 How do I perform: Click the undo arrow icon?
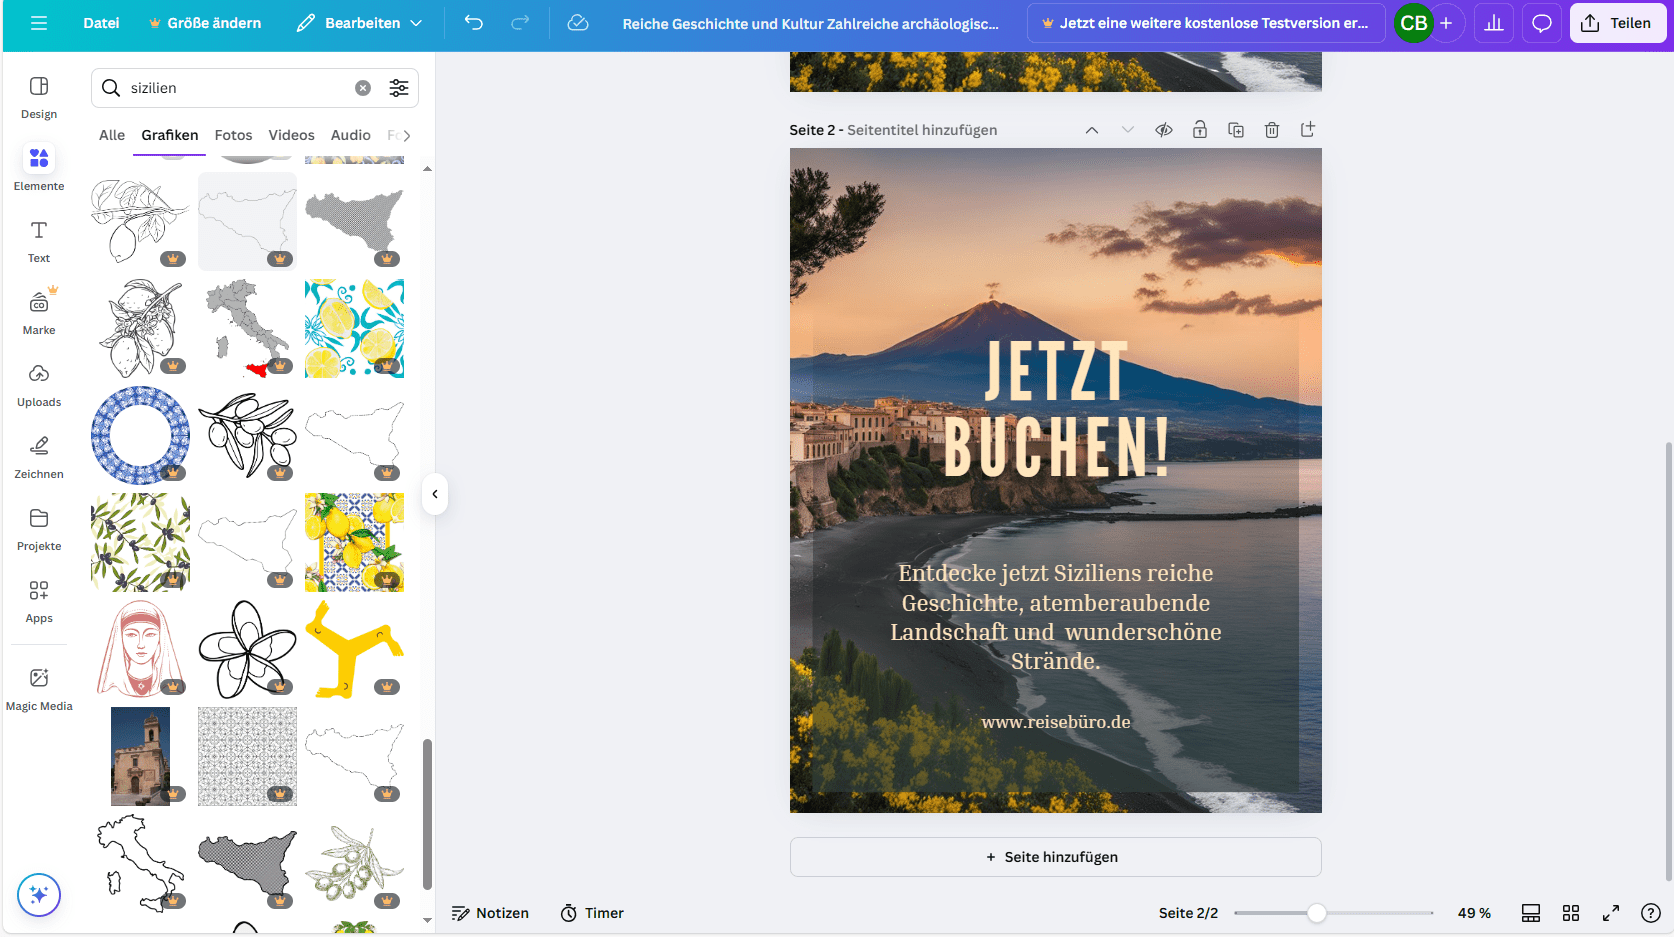[474, 23]
